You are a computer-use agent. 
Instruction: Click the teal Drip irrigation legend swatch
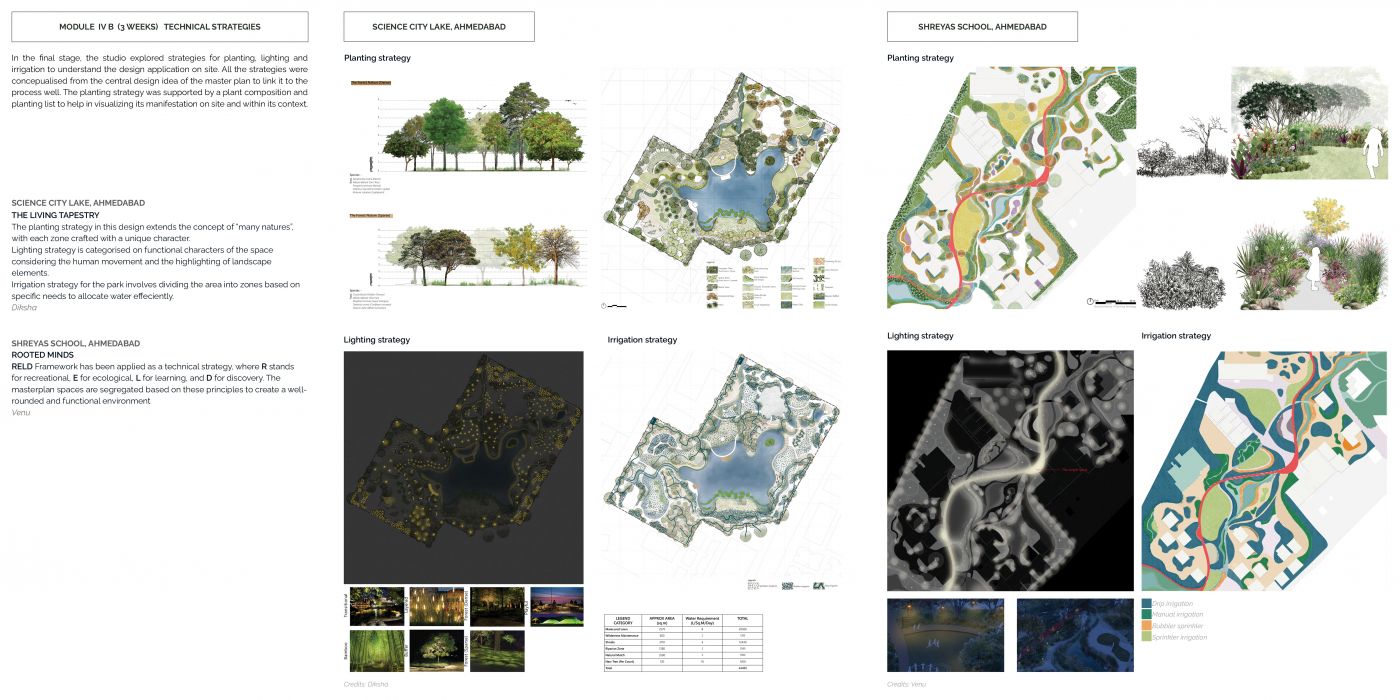click(1146, 603)
